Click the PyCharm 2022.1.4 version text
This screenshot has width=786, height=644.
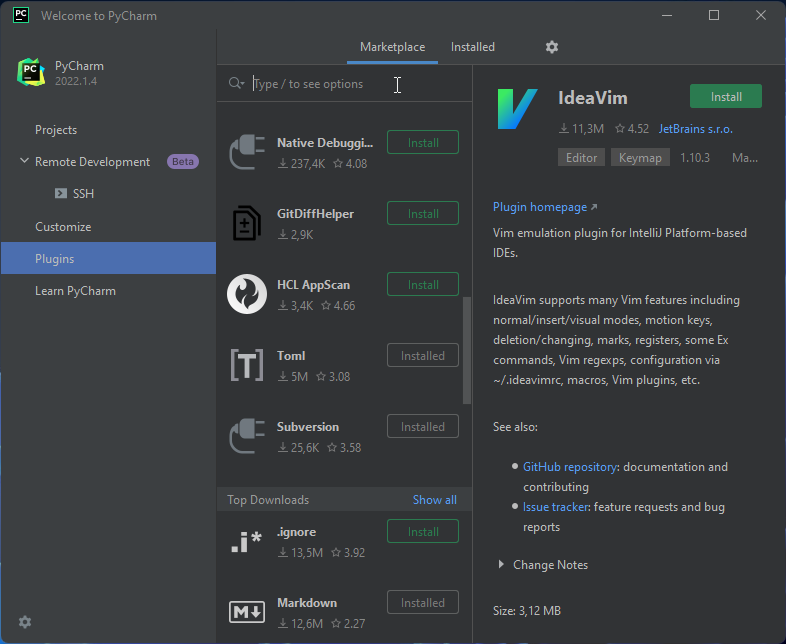[76, 81]
